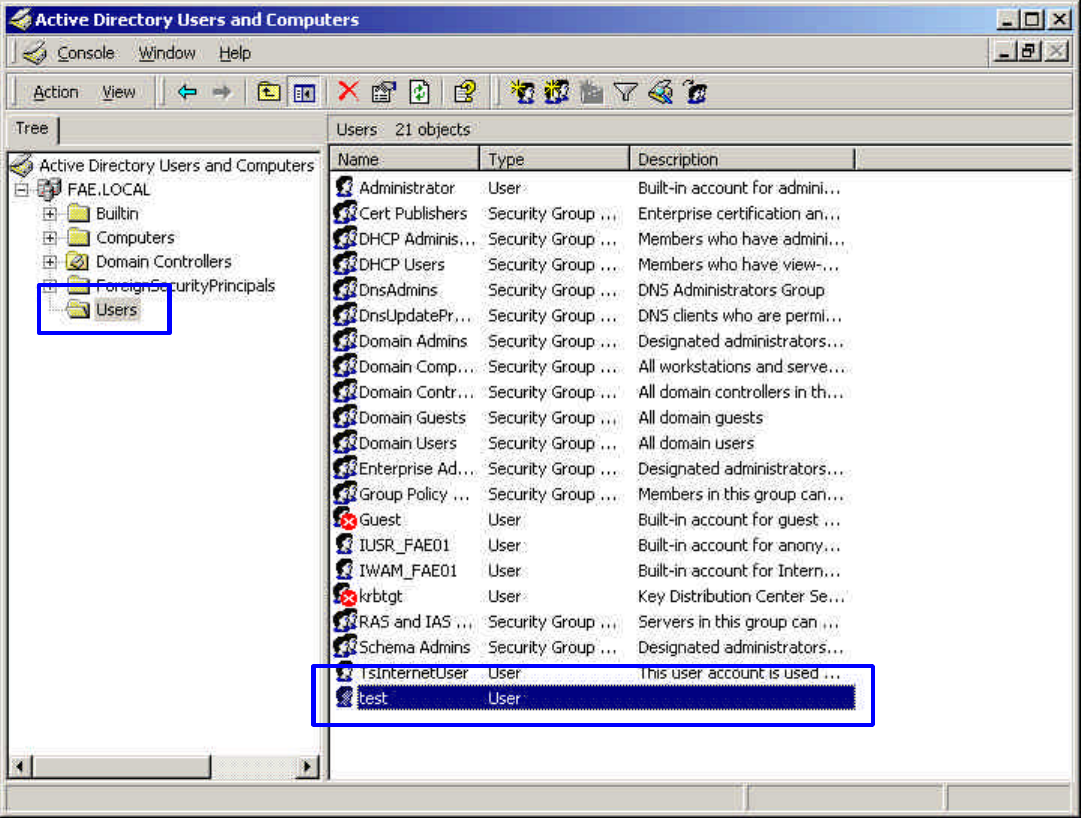Sort by the Type column header
The height and width of the screenshot is (818, 1081).
point(554,159)
